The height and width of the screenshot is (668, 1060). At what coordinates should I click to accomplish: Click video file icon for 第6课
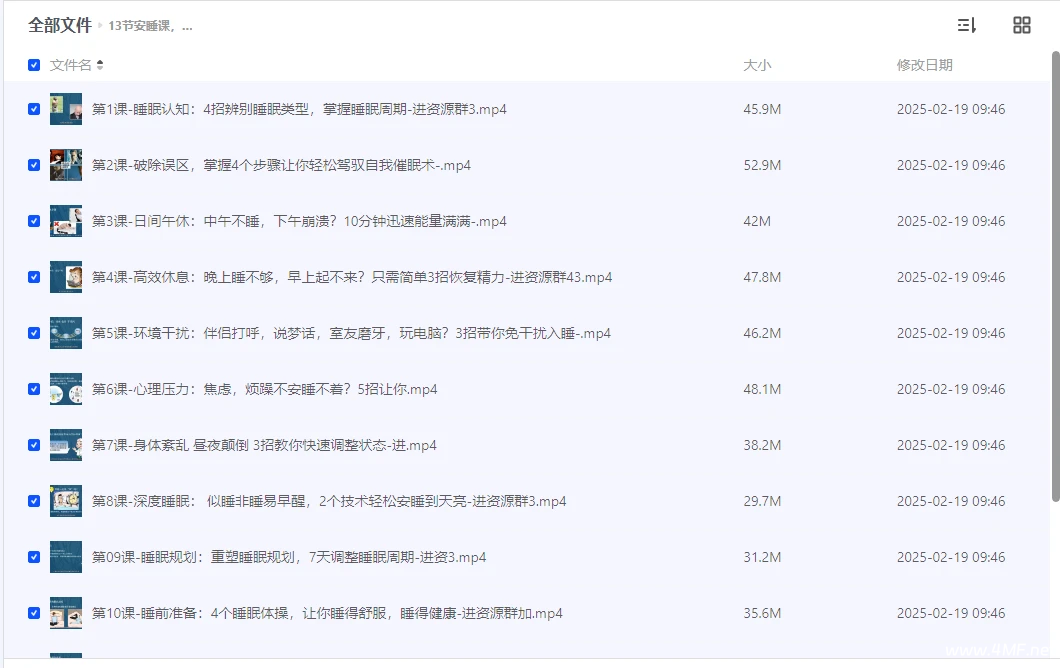[x=66, y=389]
